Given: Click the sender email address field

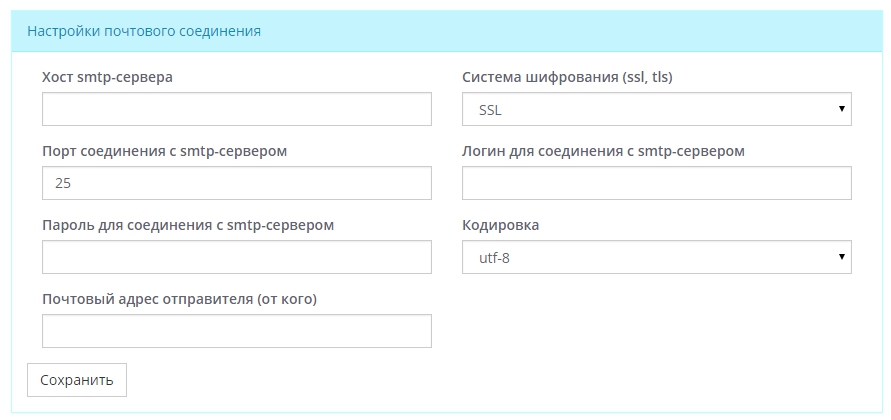Looking at the screenshot, I should tap(236, 331).
